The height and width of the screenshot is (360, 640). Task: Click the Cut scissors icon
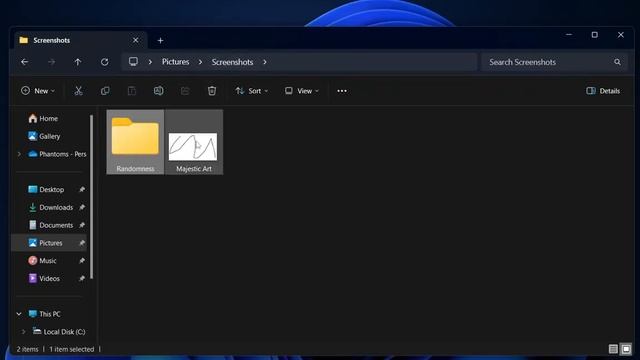[78, 91]
